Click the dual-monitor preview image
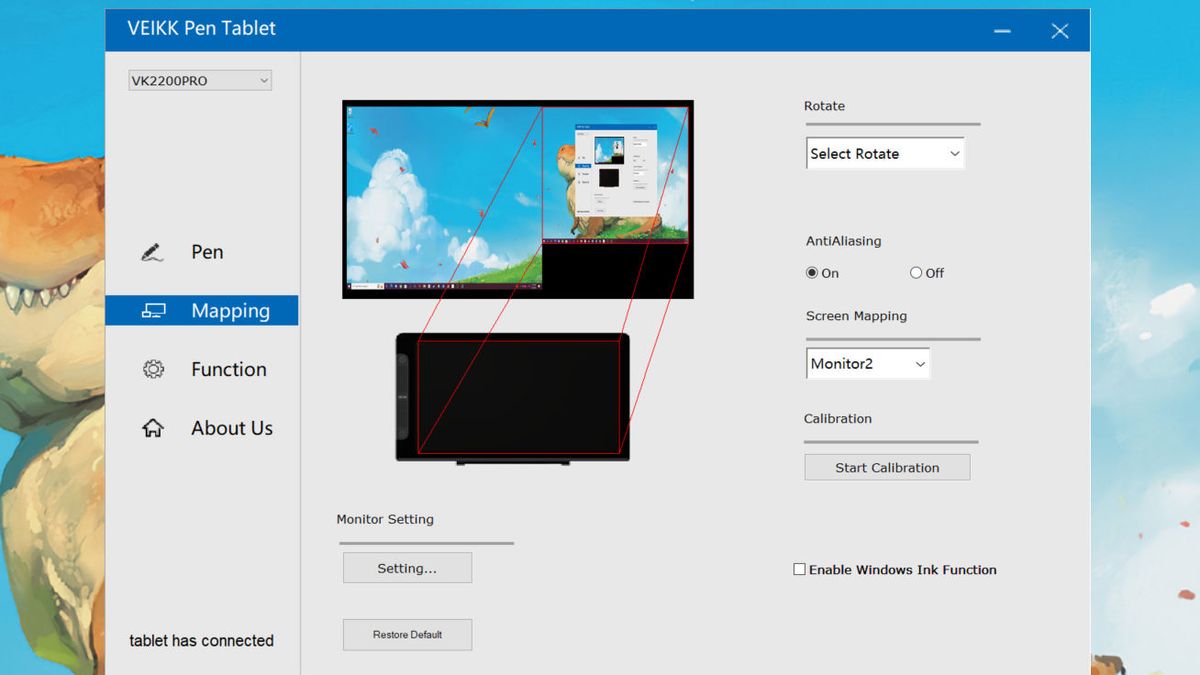Screen dimensions: 1200x675 (518, 198)
